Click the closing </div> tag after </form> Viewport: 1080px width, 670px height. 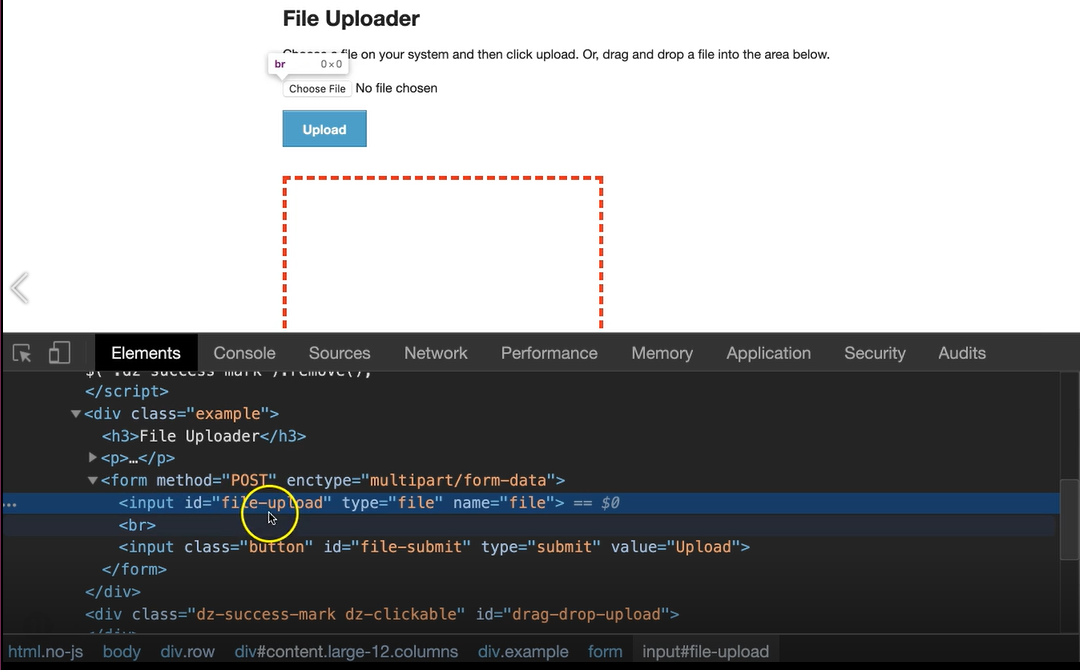[x=113, y=592]
